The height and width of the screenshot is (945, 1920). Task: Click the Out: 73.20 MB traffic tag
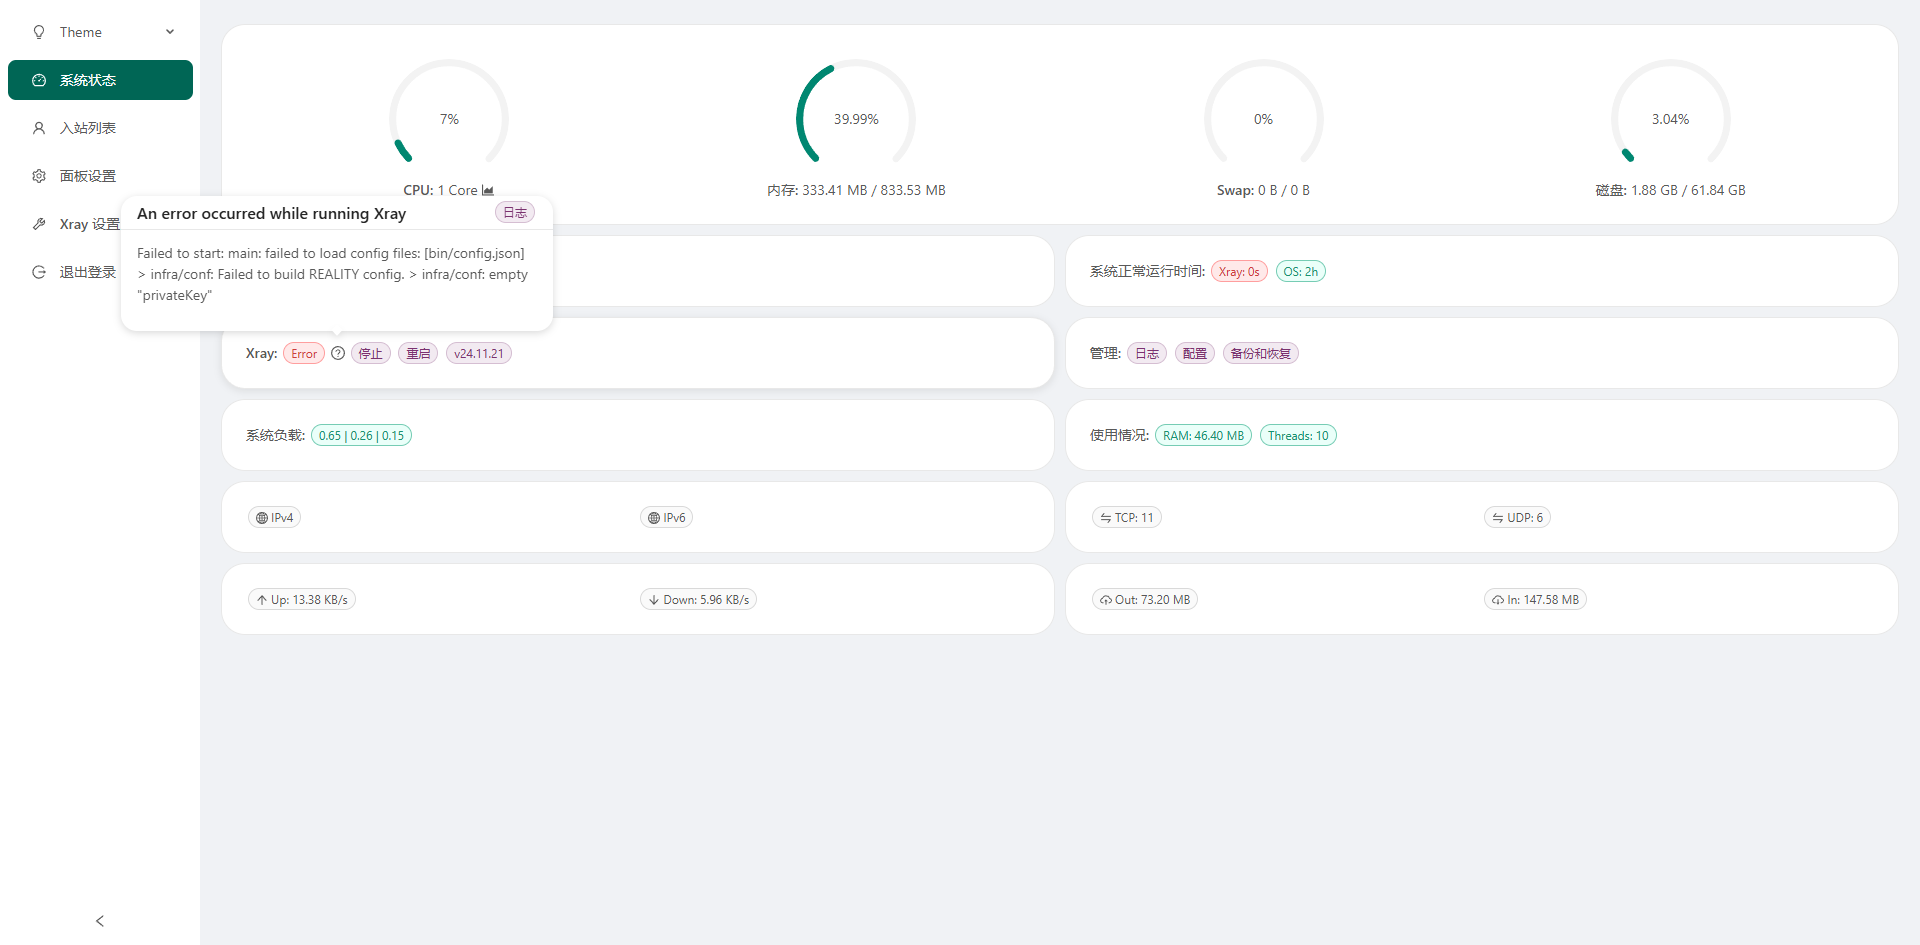(1145, 599)
